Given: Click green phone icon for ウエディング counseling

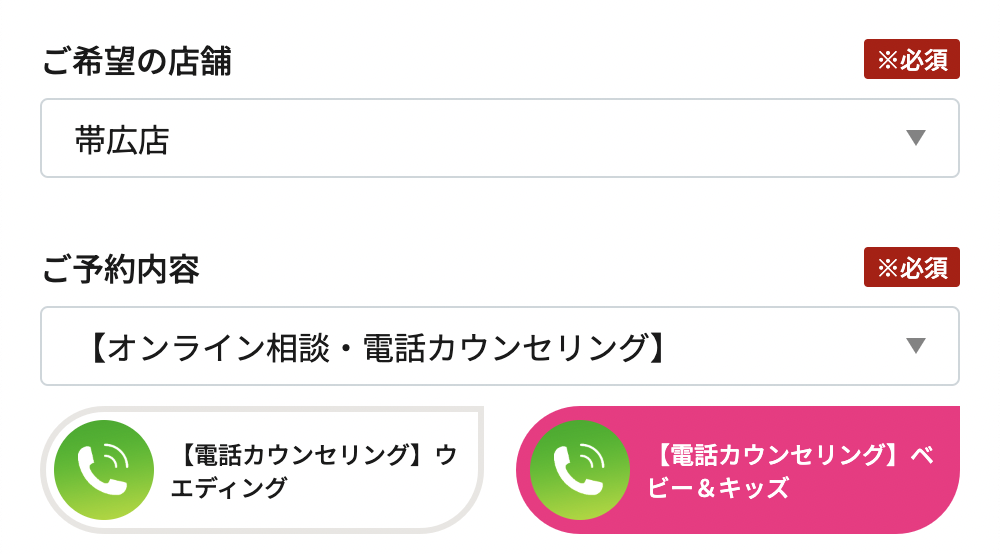Looking at the screenshot, I should point(104,470).
